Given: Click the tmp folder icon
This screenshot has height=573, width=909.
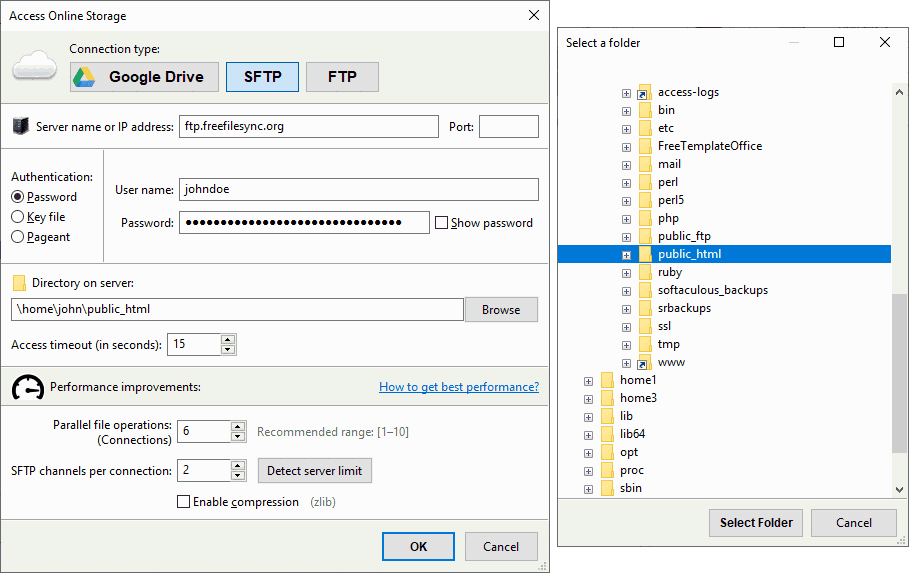Looking at the screenshot, I should click(645, 344).
